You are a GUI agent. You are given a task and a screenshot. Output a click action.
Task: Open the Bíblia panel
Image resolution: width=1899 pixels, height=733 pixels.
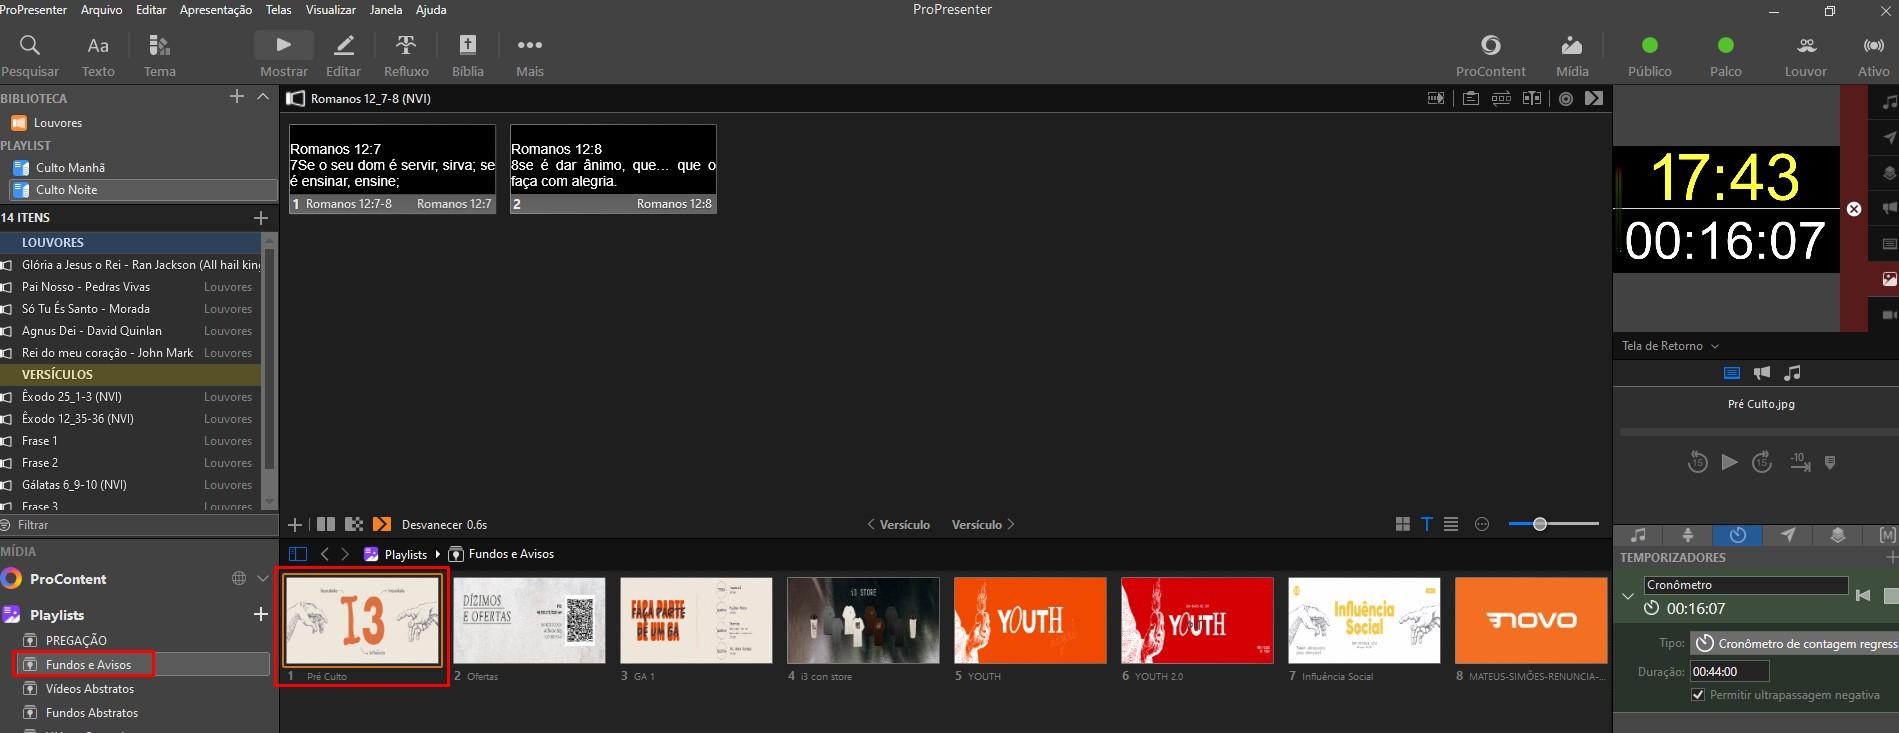[467, 56]
